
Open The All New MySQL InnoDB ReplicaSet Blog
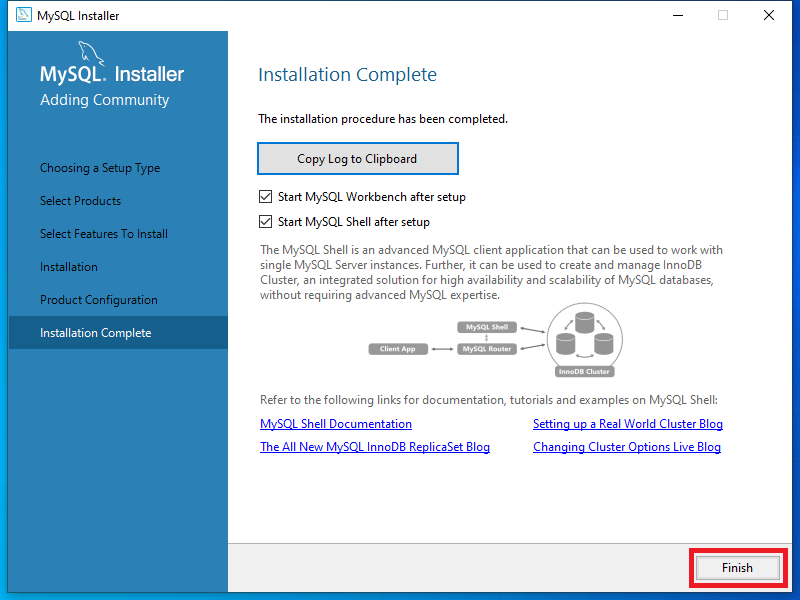tap(375, 447)
